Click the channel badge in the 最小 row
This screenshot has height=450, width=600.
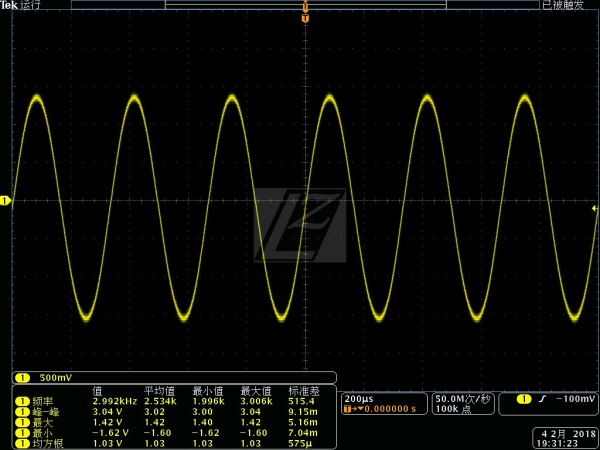(x=23, y=433)
